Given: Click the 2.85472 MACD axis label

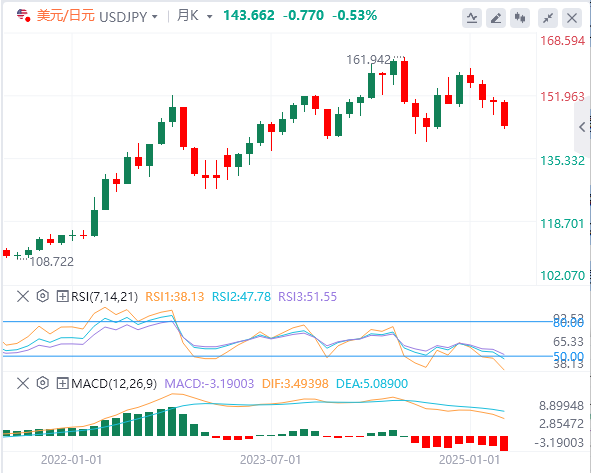Looking at the screenshot, I should [561, 424].
